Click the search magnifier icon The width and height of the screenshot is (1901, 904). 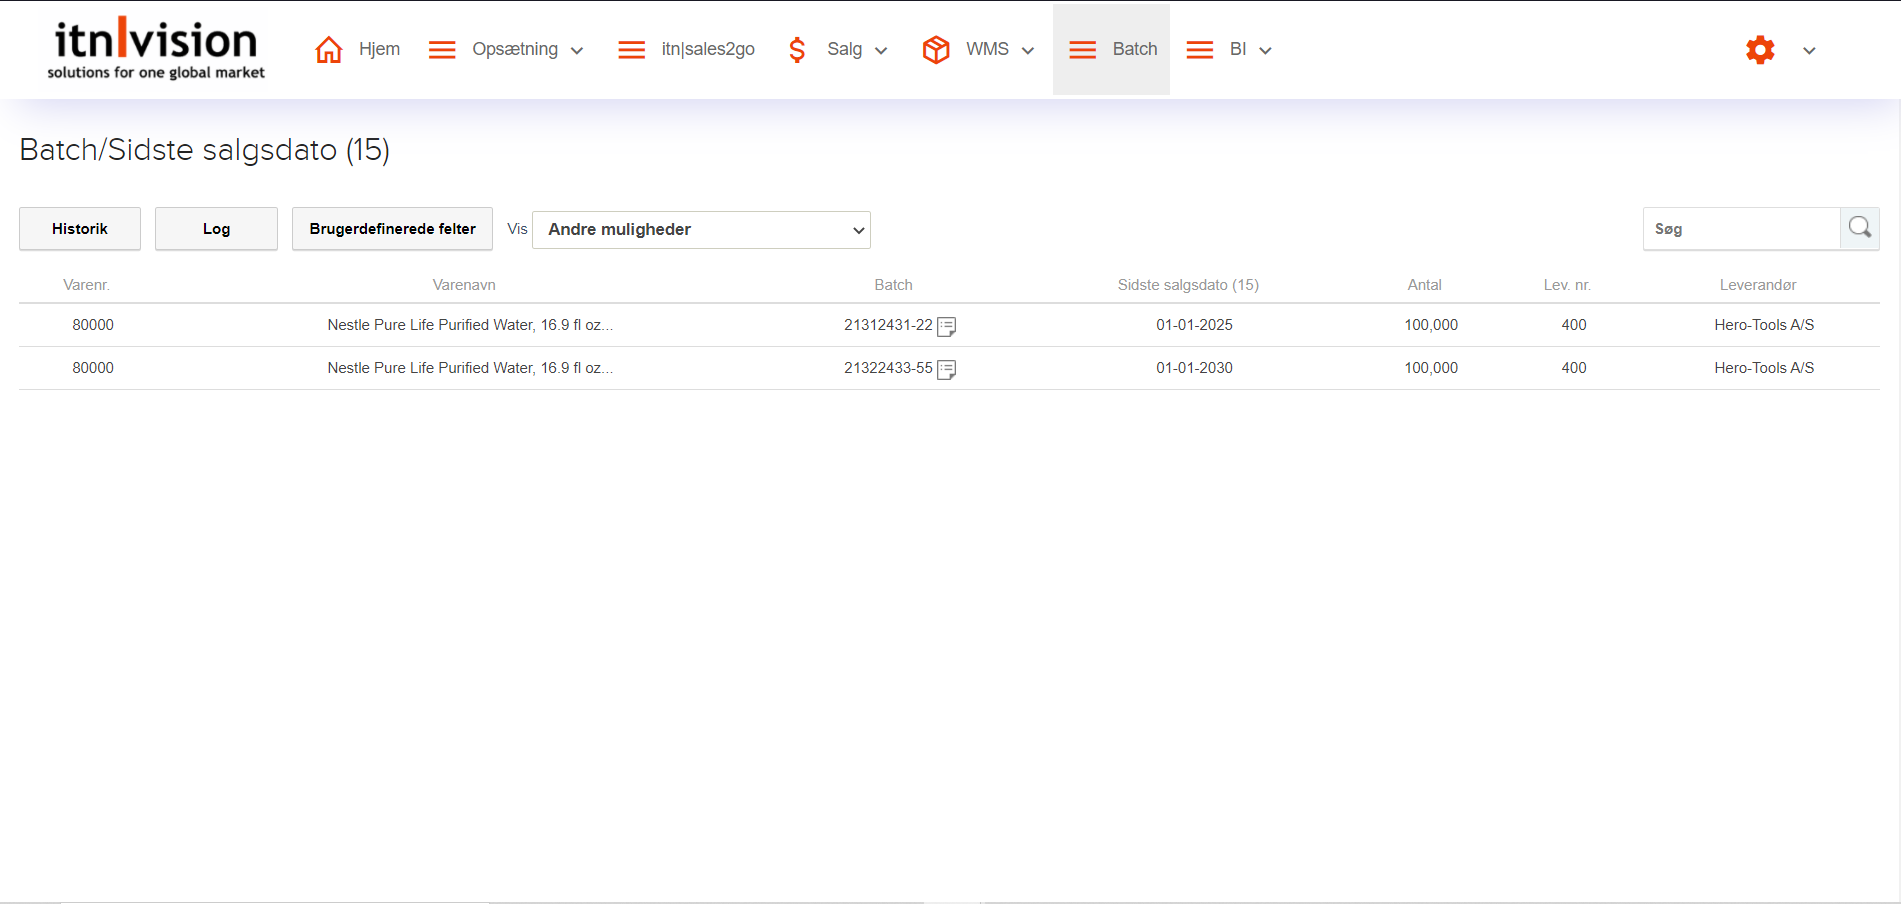[x=1859, y=228]
